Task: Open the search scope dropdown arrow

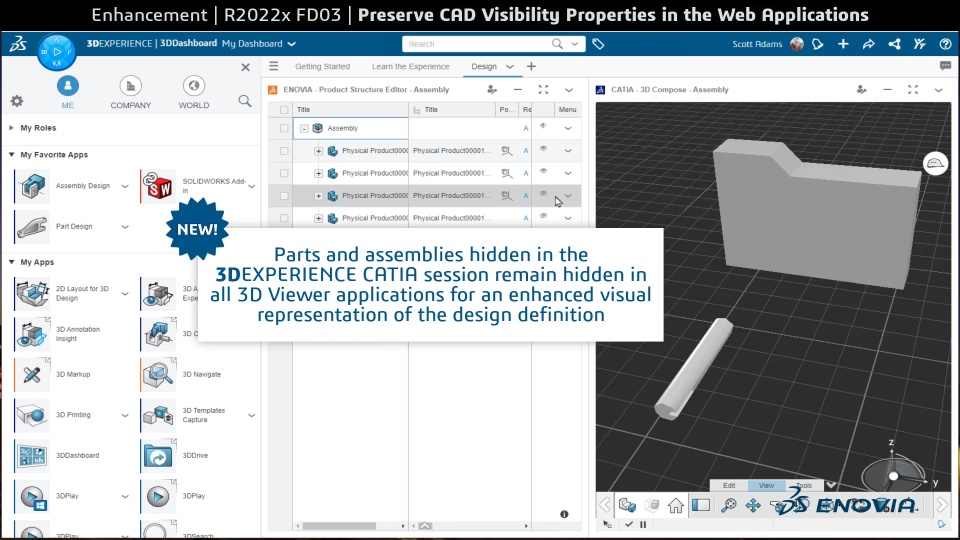Action: point(575,43)
